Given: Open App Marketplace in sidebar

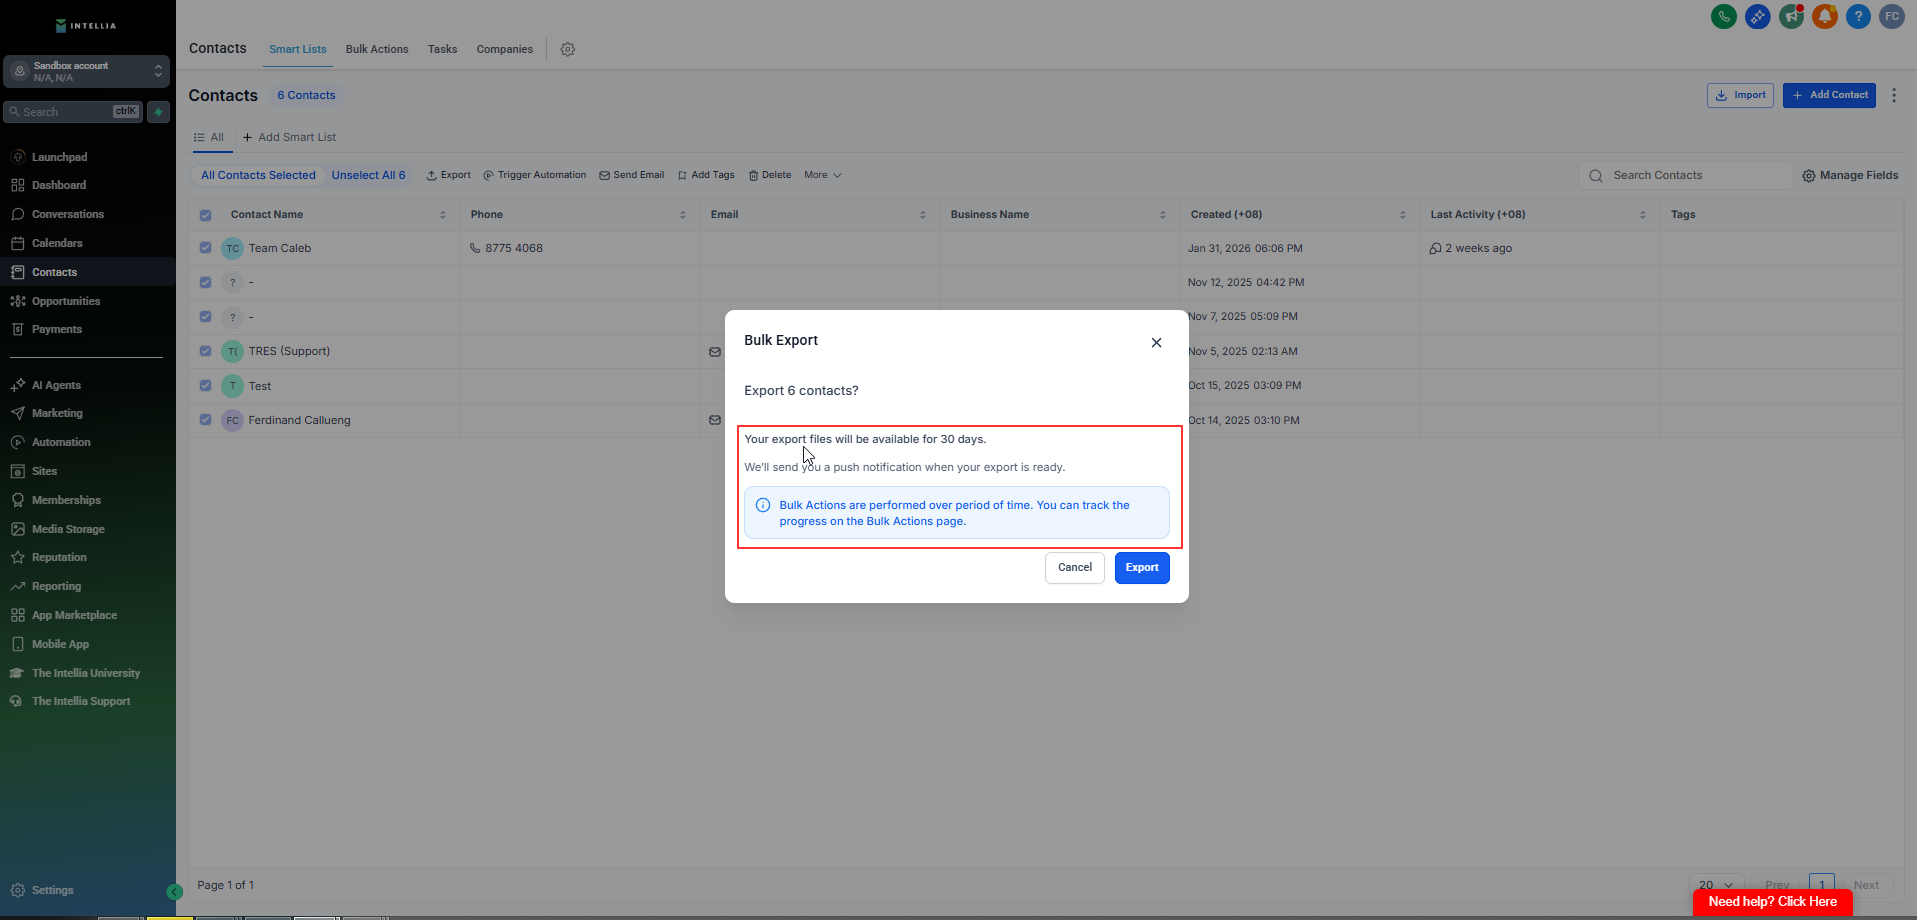Looking at the screenshot, I should (x=74, y=615).
